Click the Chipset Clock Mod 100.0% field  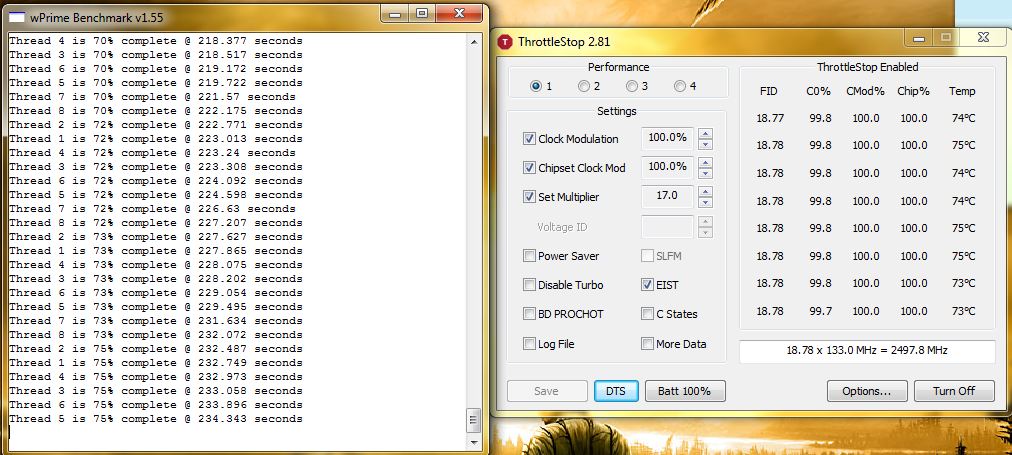point(667,167)
